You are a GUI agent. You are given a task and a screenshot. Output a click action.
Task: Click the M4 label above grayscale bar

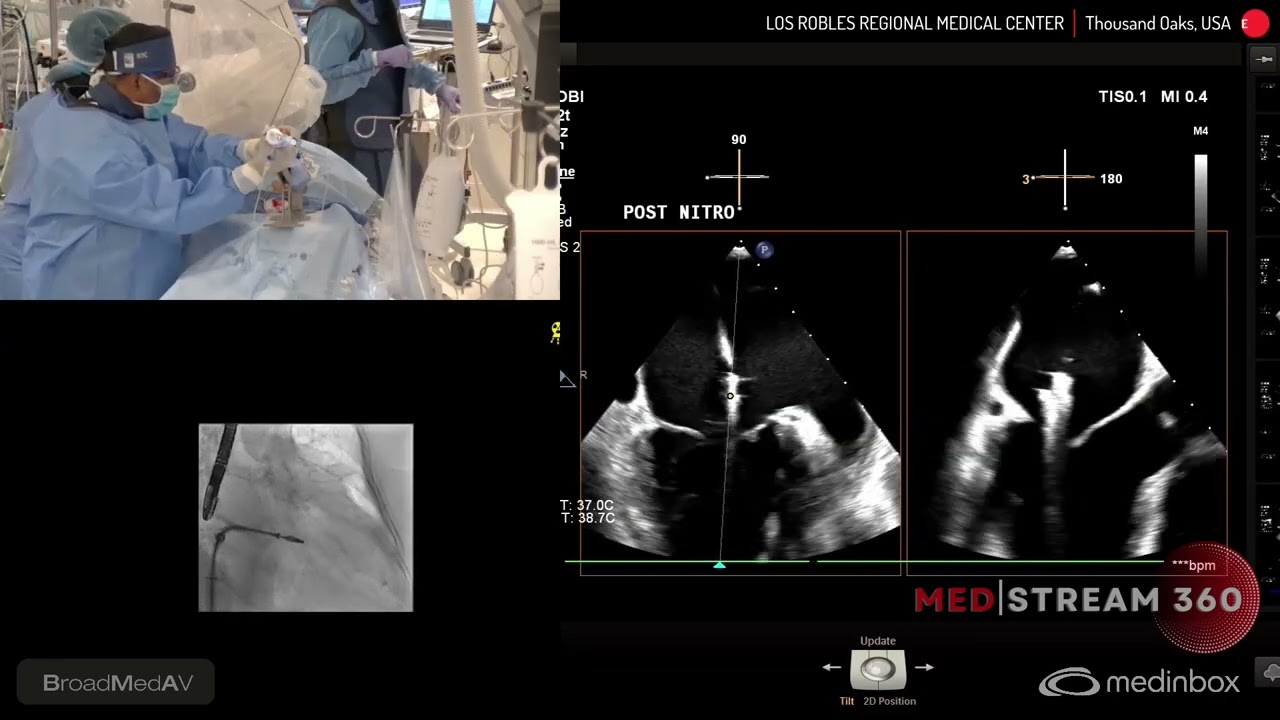1201,131
